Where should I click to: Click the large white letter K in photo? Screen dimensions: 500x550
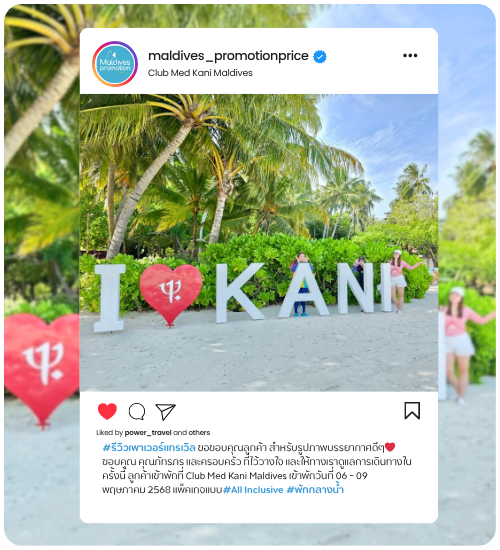click(x=240, y=293)
